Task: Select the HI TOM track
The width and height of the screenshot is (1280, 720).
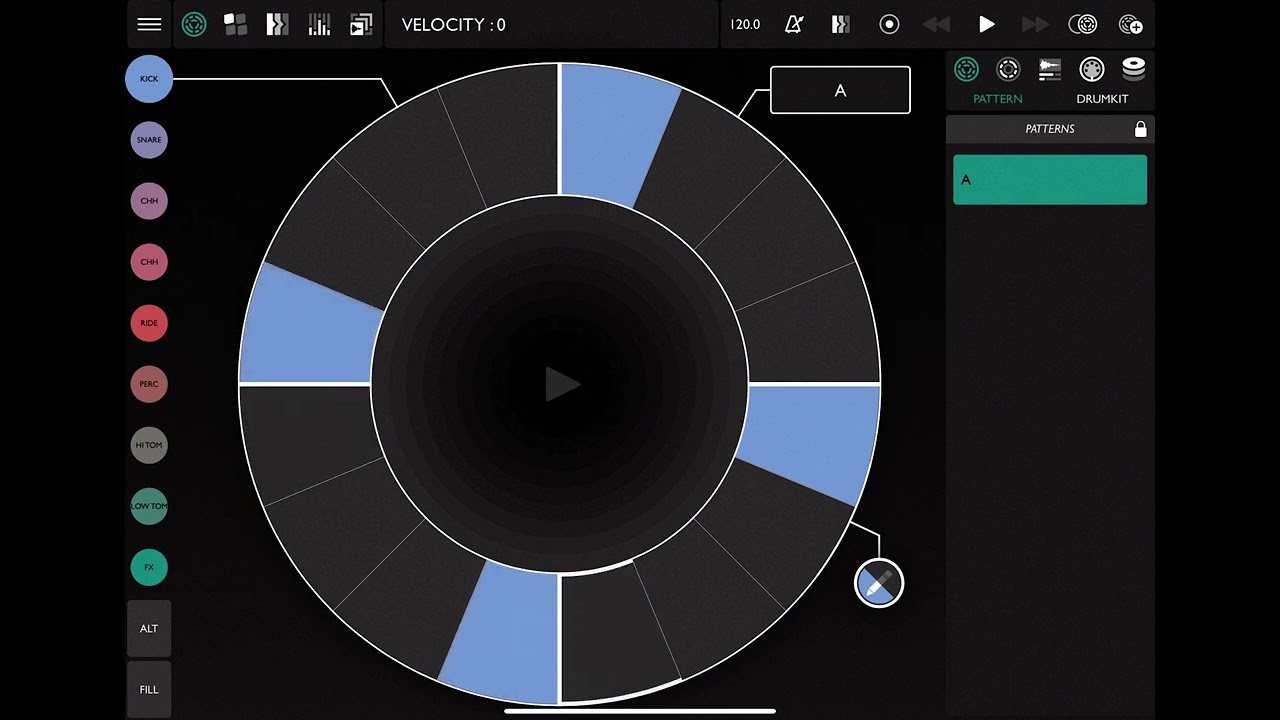Action: (x=149, y=445)
